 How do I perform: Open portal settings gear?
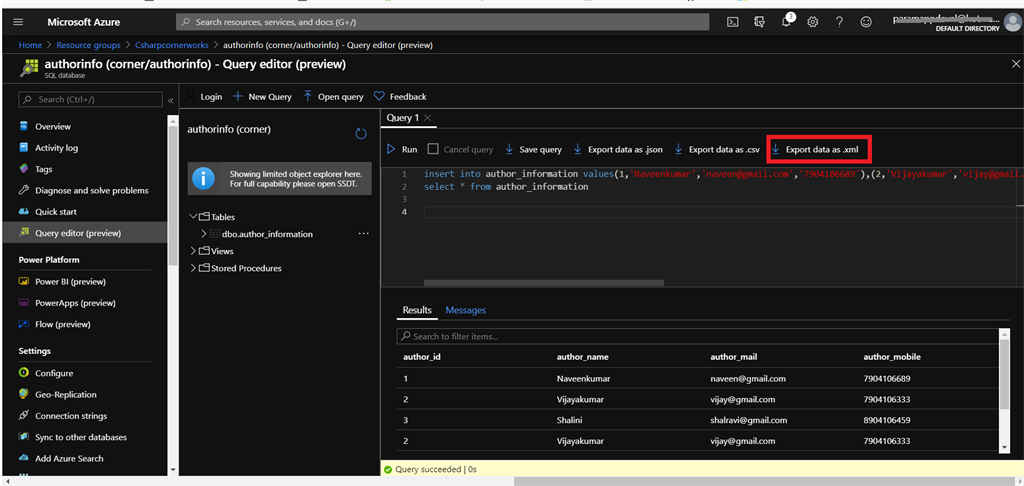(812, 22)
